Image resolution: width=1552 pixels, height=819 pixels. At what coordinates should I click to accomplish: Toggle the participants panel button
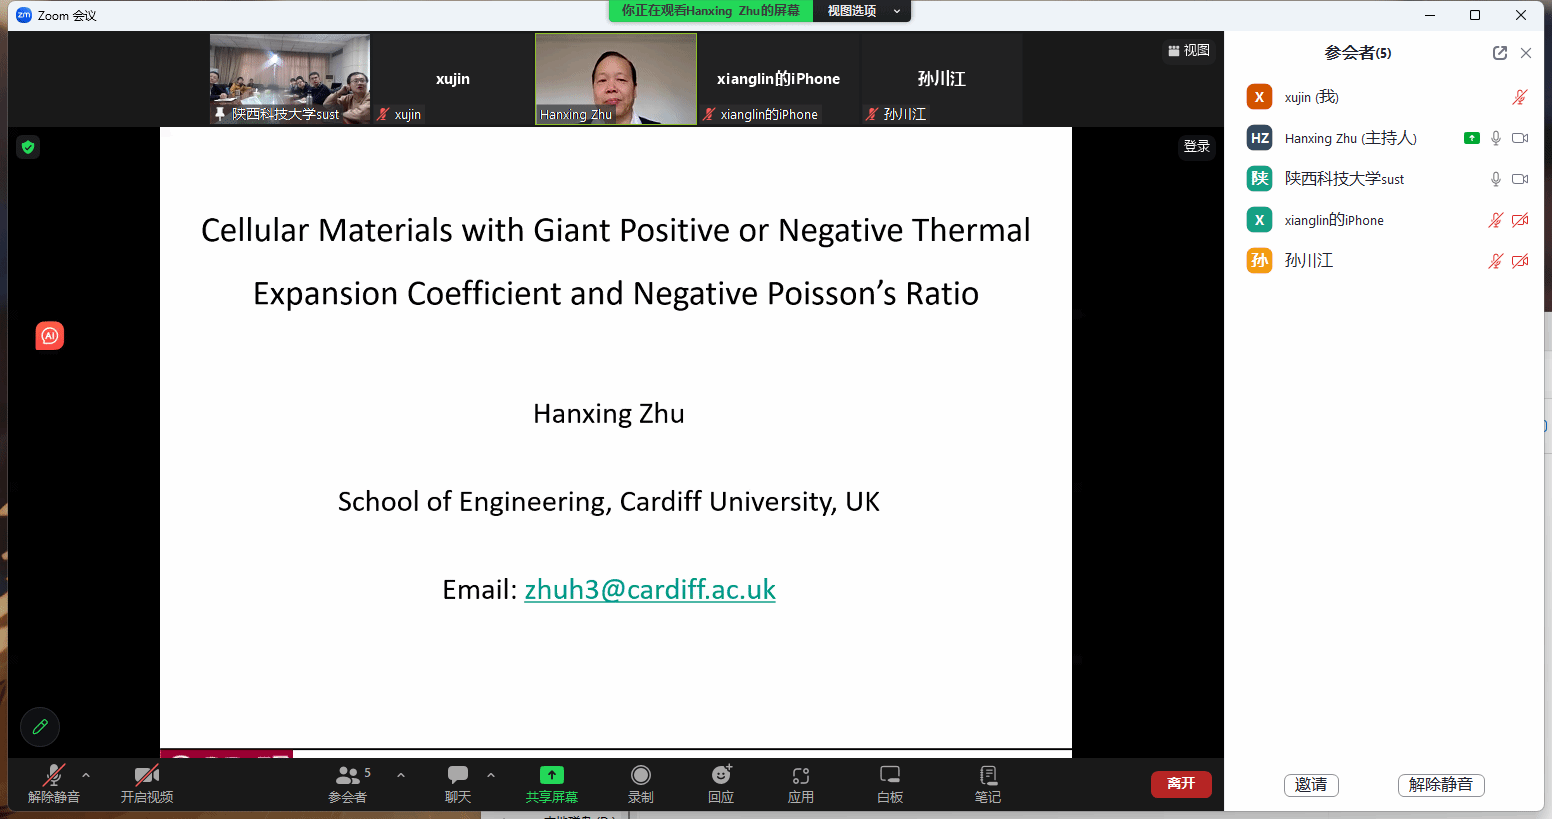[x=348, y=776]
